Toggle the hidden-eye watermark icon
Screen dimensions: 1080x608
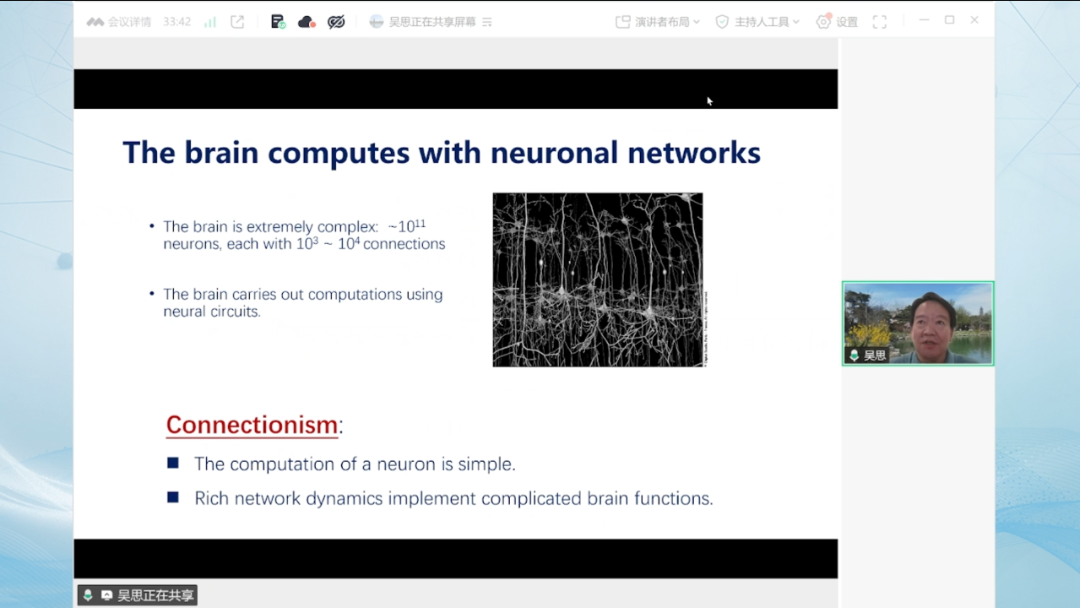coord(336,22)
